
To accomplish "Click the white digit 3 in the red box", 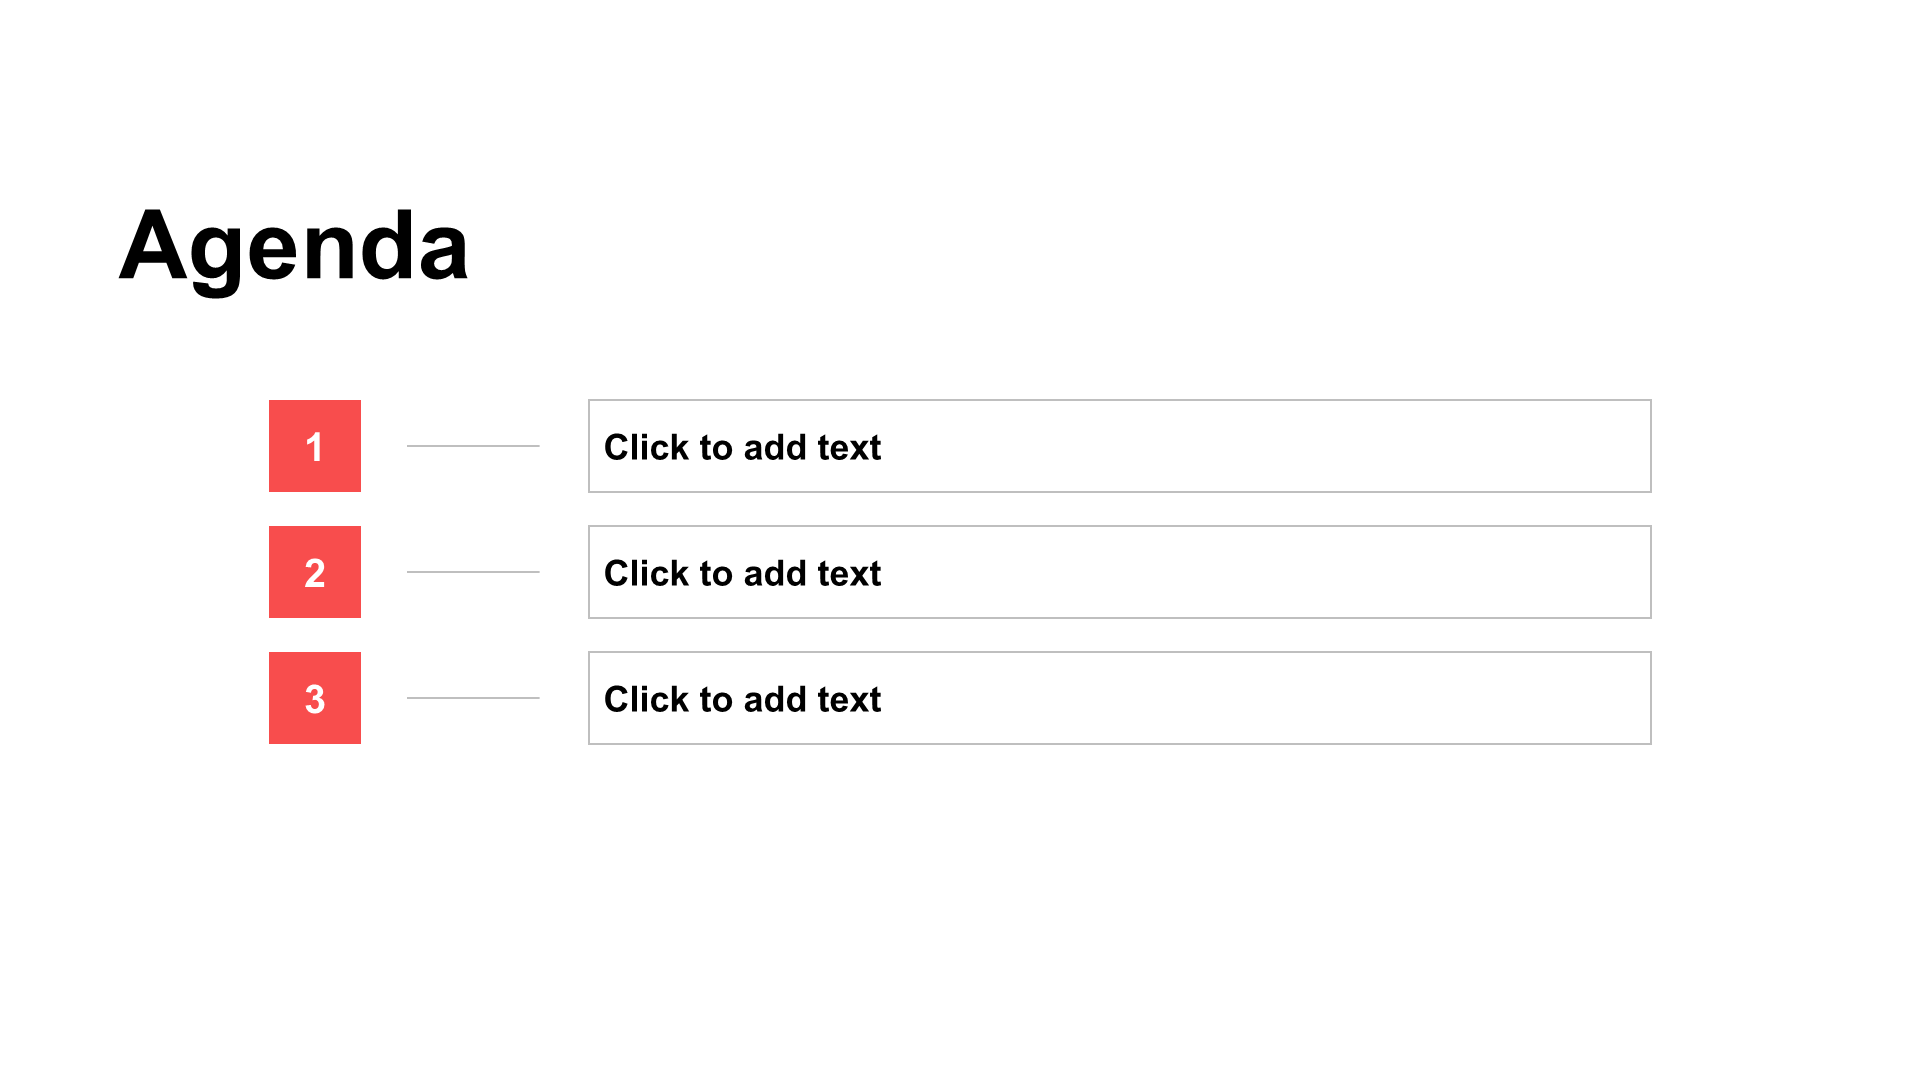I will click(315, 699).
